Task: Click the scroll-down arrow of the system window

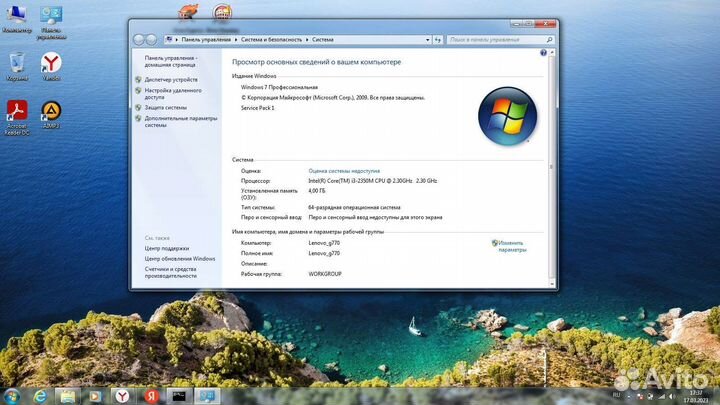Action: pyautogui.click(x=552, y=284)
